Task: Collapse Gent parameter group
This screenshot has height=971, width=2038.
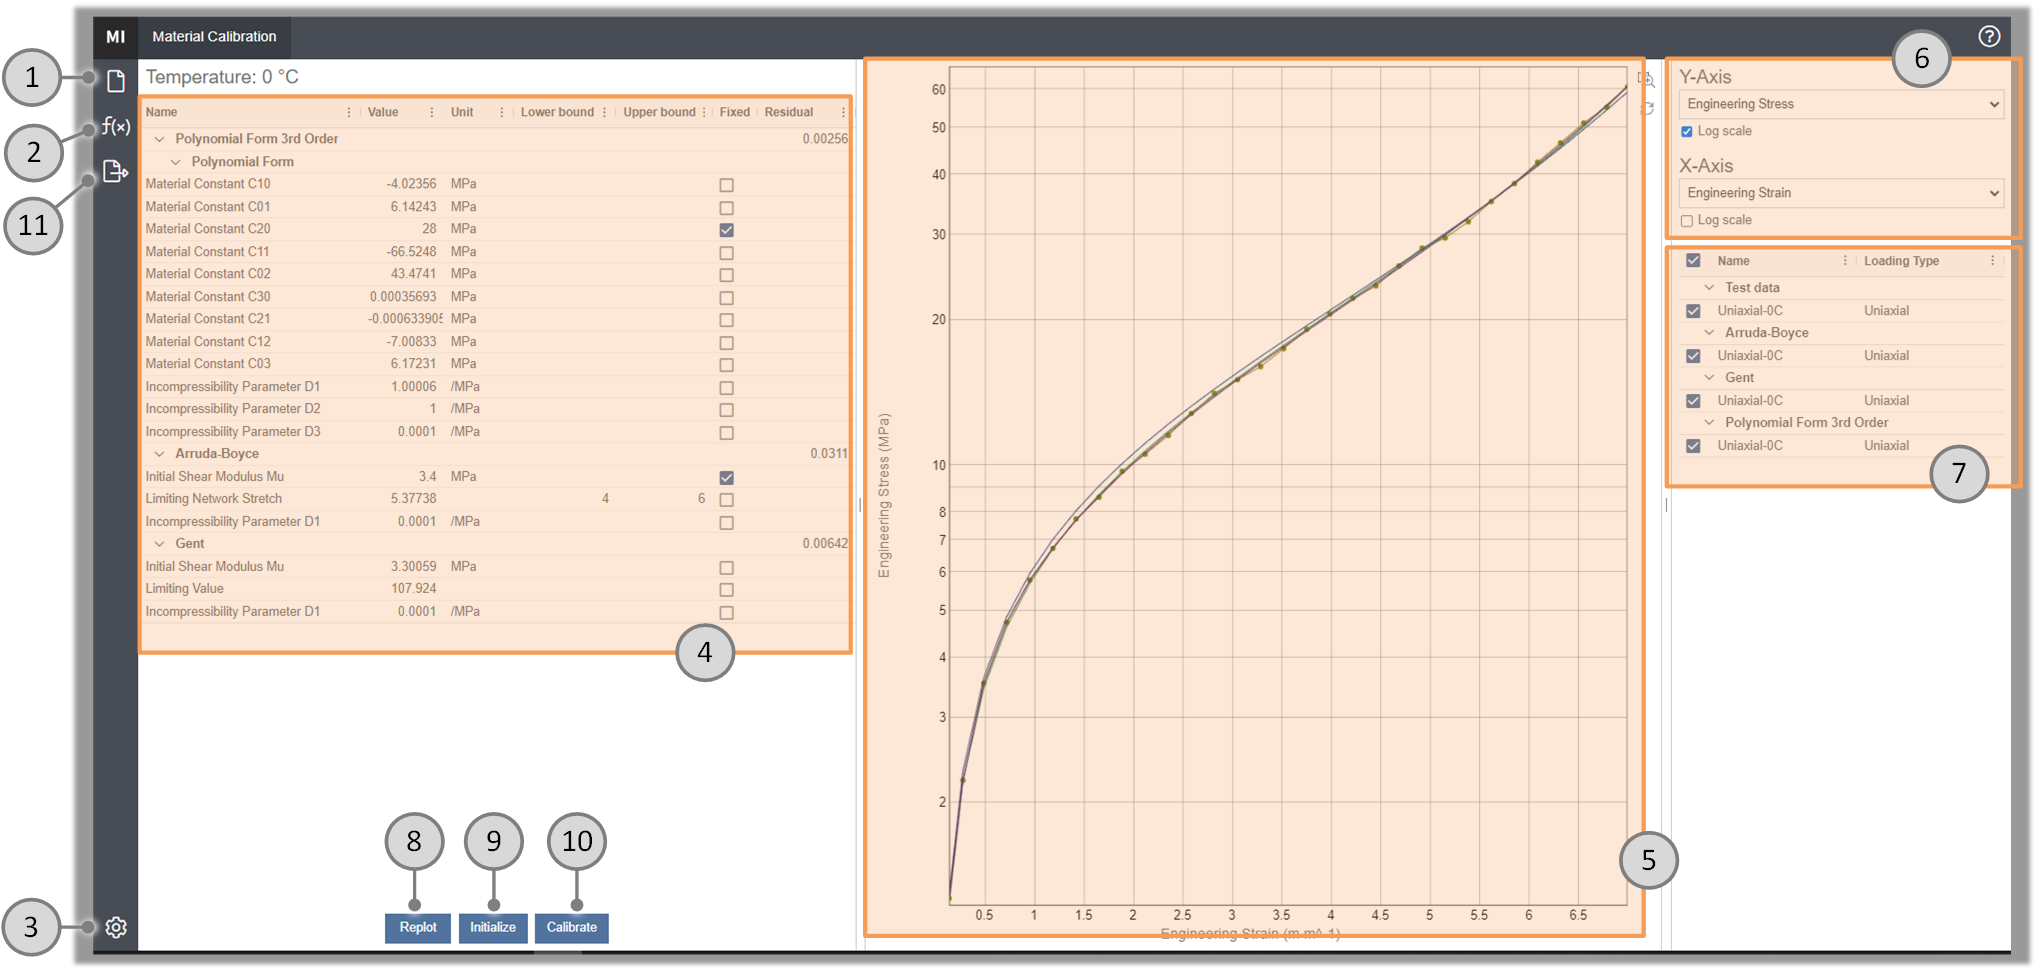Action: pos(160,544)
